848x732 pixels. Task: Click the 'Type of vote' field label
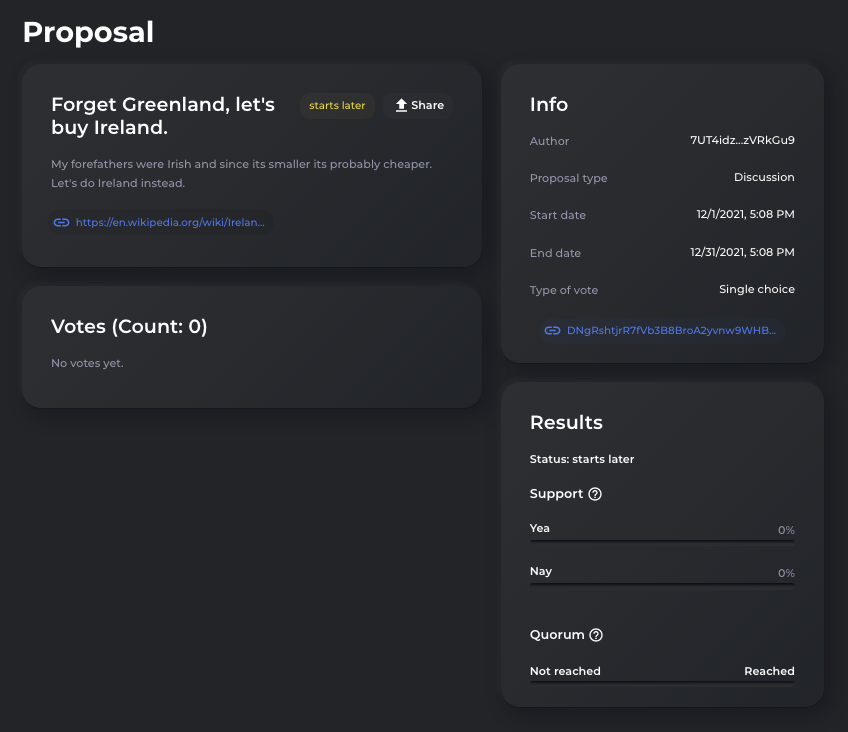[x=564, y=290]
